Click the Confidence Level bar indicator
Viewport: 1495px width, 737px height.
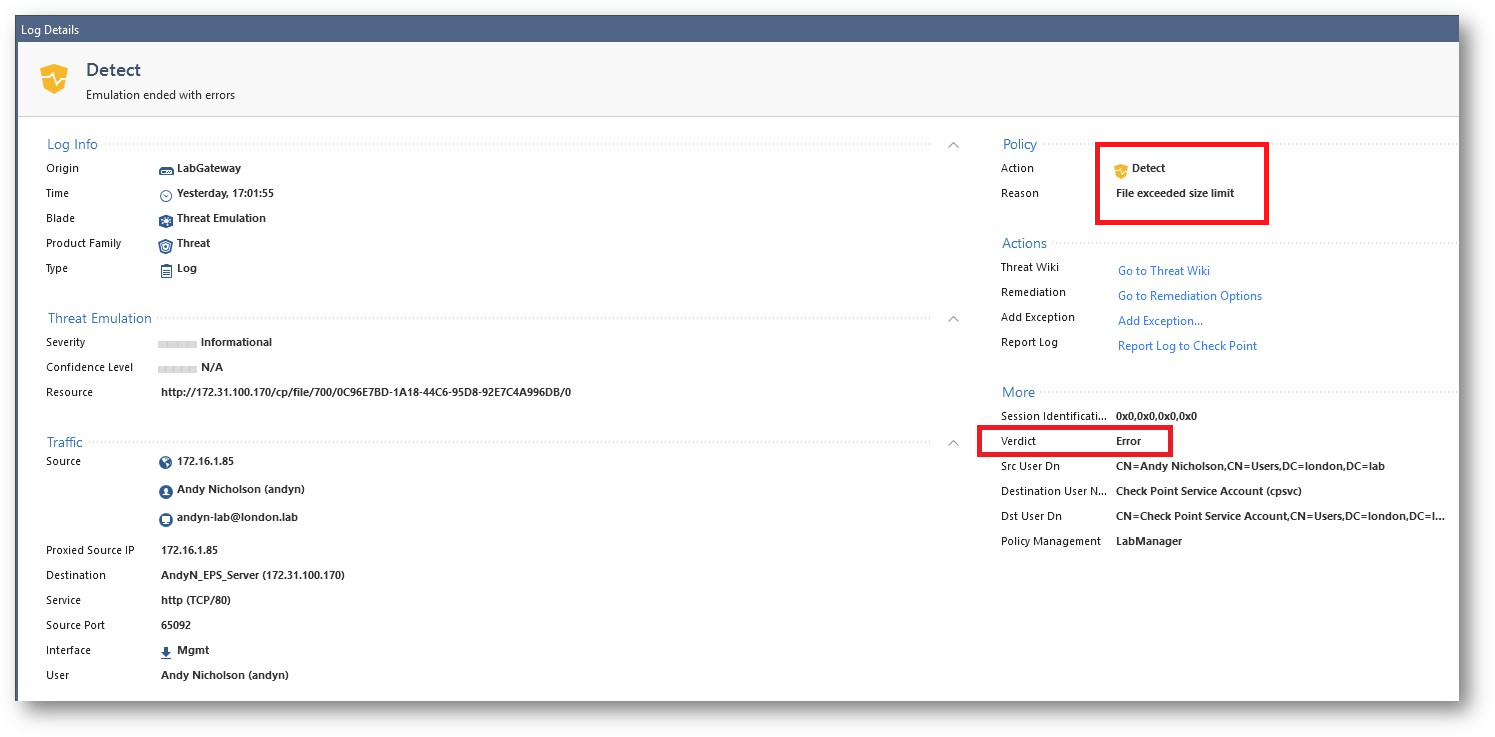pos(177,368)
